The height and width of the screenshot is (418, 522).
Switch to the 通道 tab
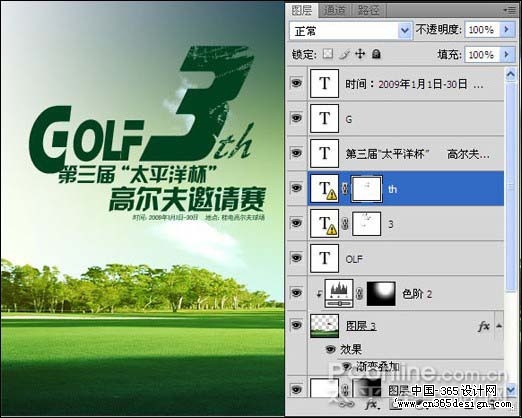pyautogui.click(x=334, y=10)
